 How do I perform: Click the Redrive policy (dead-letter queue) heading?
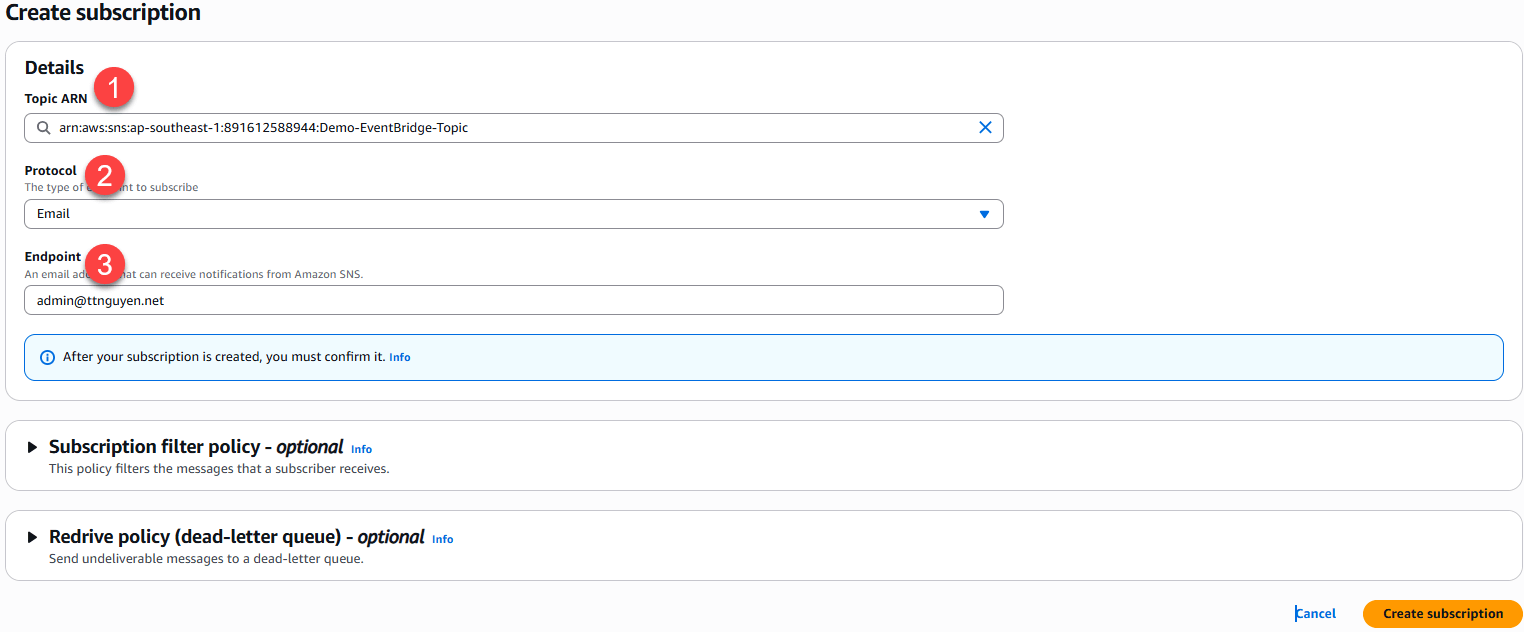[x=236, y=537]
